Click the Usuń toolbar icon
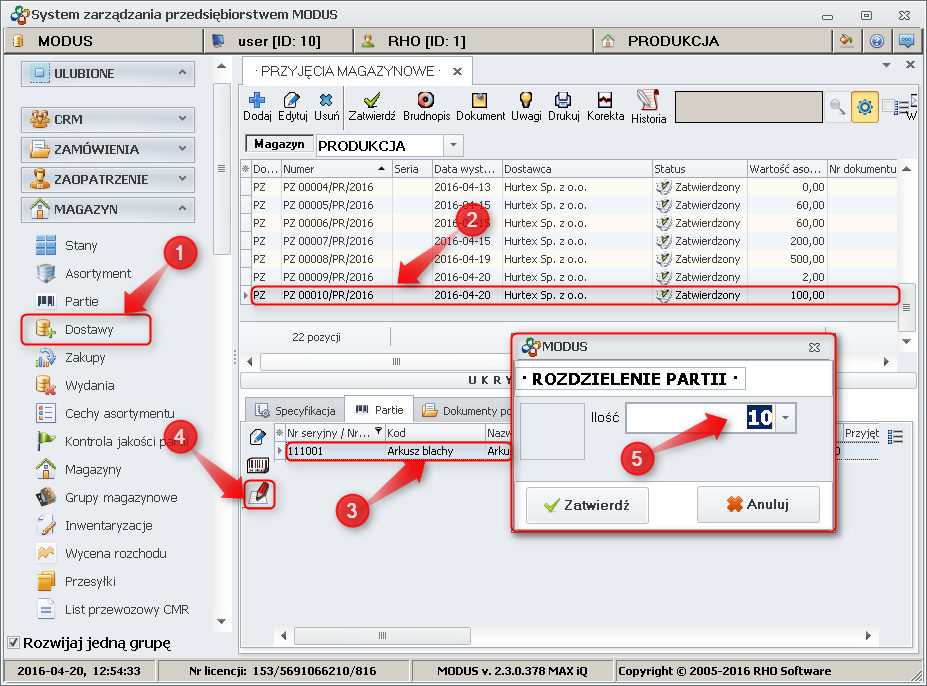Viewport: 927px width, 686px height. click(326, 107)
